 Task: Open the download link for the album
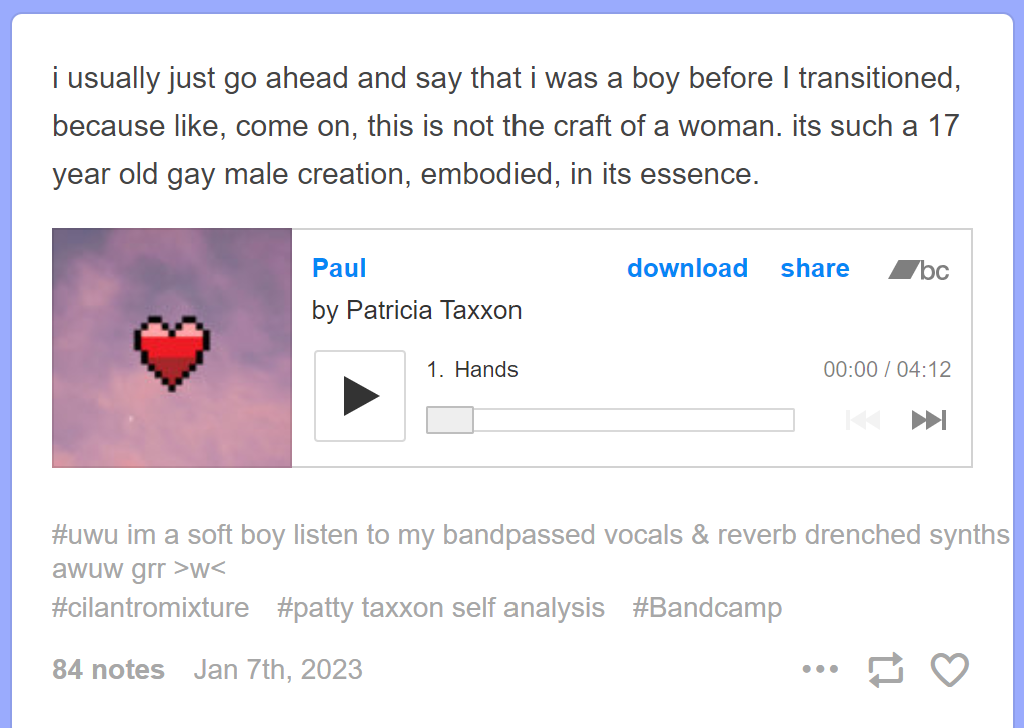687,268
